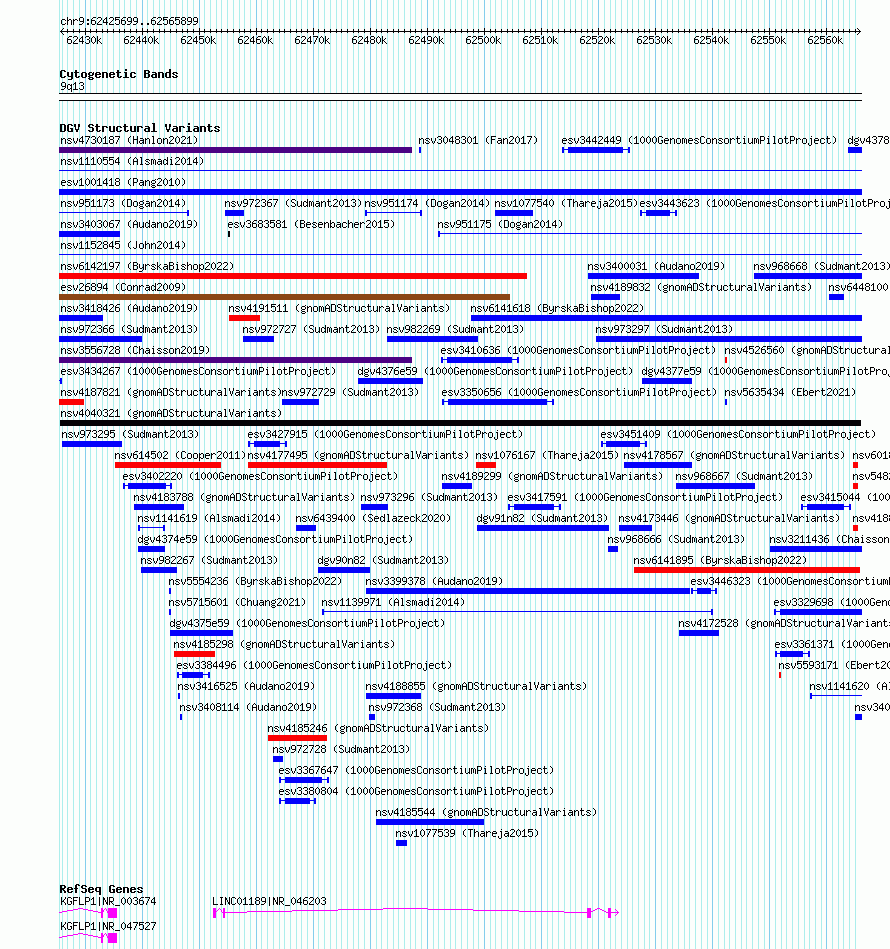The image size is (890, 949).
Task: Click dgv91n82 (Sudmant2013) label
Action: (542, 519)
